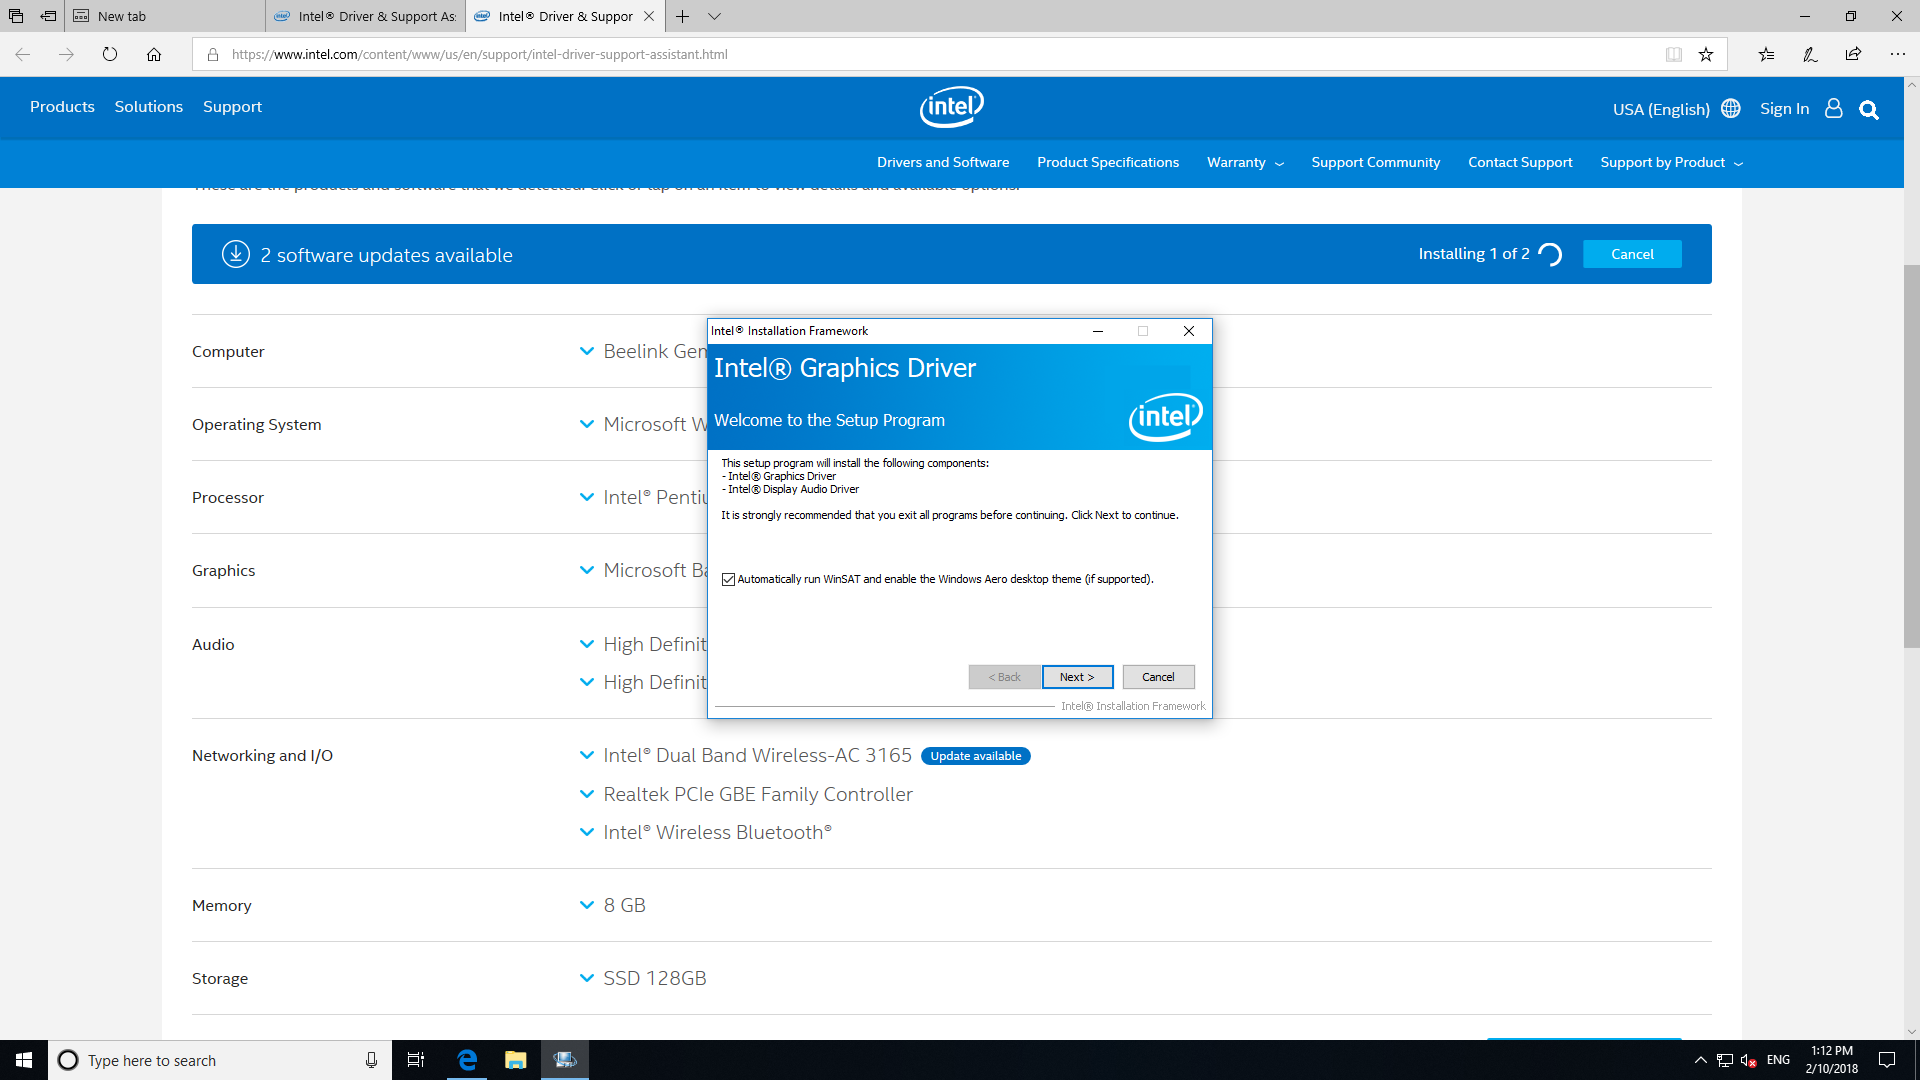The height and width of the screenshot is (1080, 1920).
Task: Expand the Computer row chevron
Action: coord(587,351)
